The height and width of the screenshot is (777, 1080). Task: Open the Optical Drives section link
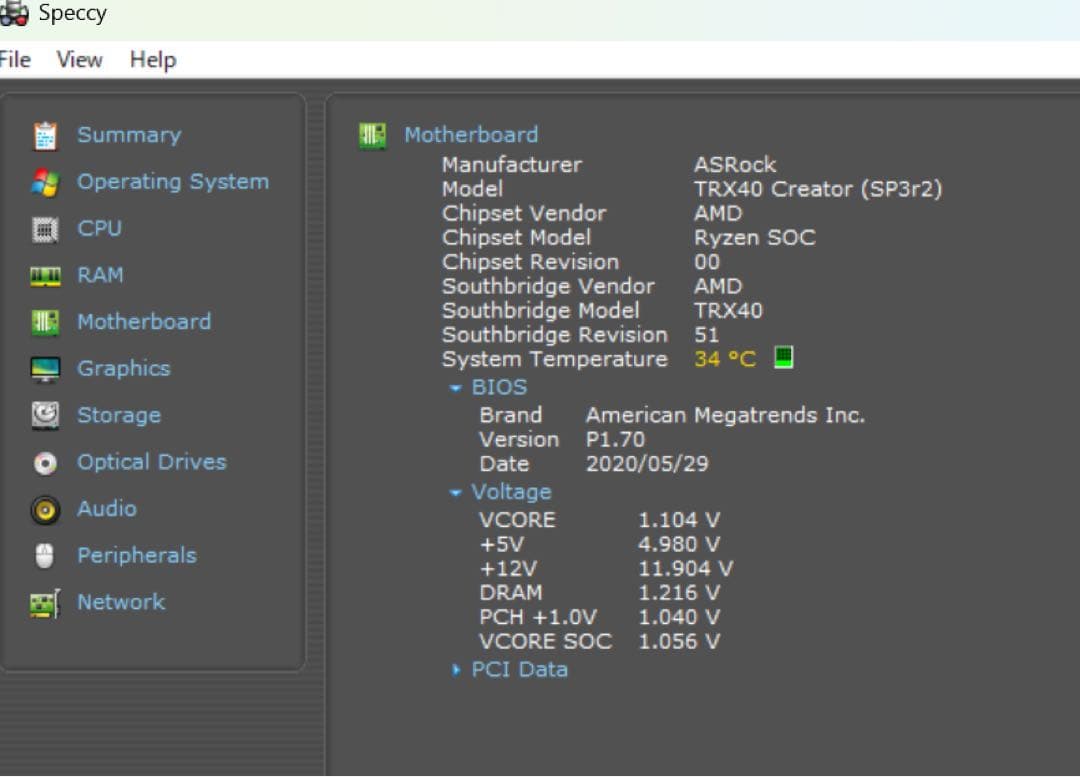pos(152,462)
